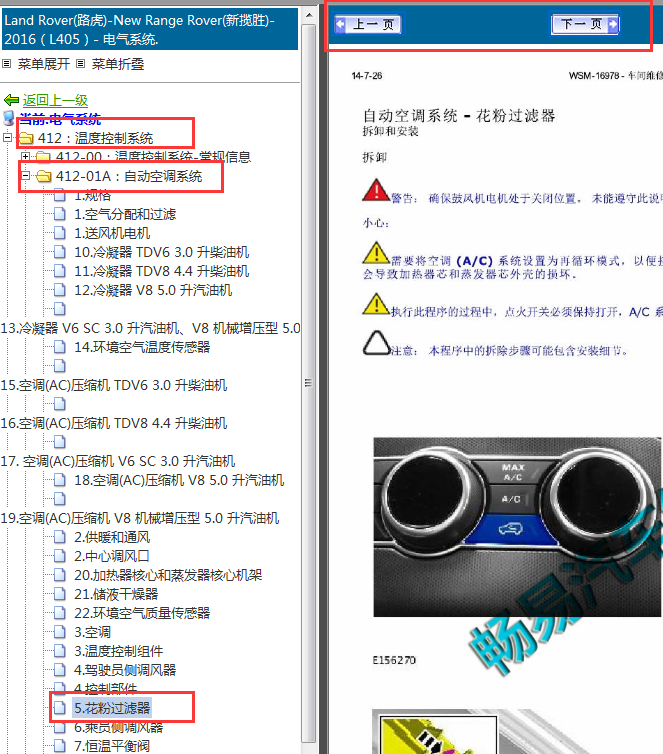Screen dimensions: 663x754
Task: Open 1.送风机电机 document
Action: coord(112,233)
